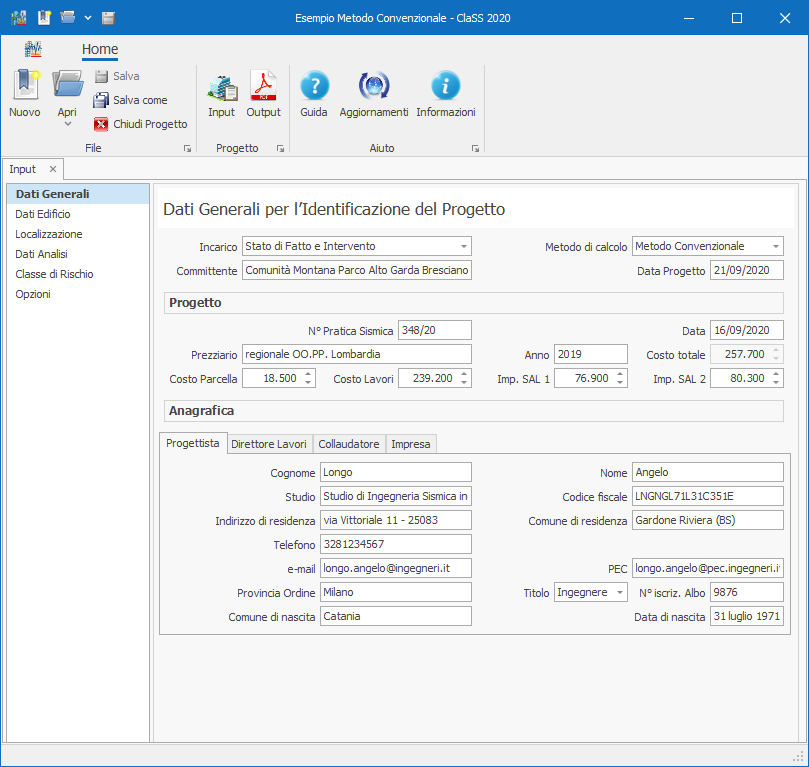Screen dimensions: 809x767
Task: Click the Salva come icon
Action: [101, 100]
